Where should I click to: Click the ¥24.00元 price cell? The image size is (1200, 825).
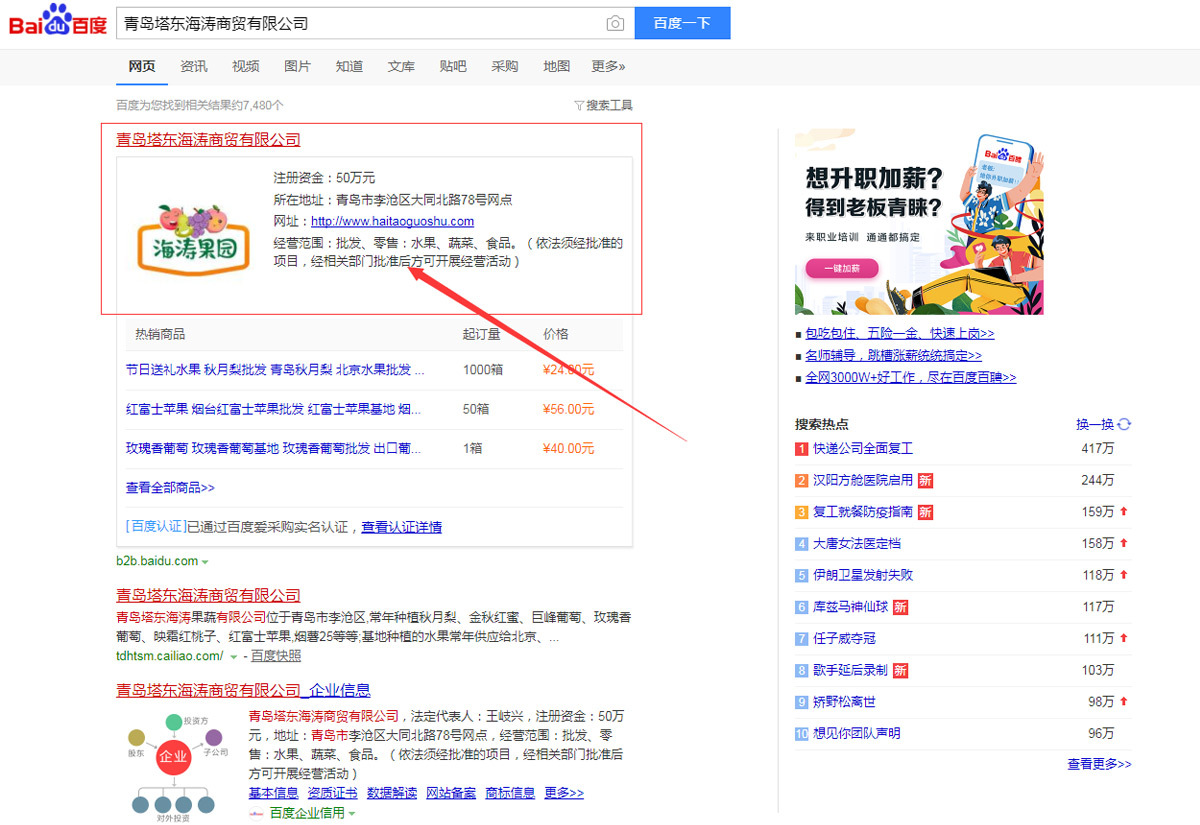pyautogui.click(x=568, y=370)
